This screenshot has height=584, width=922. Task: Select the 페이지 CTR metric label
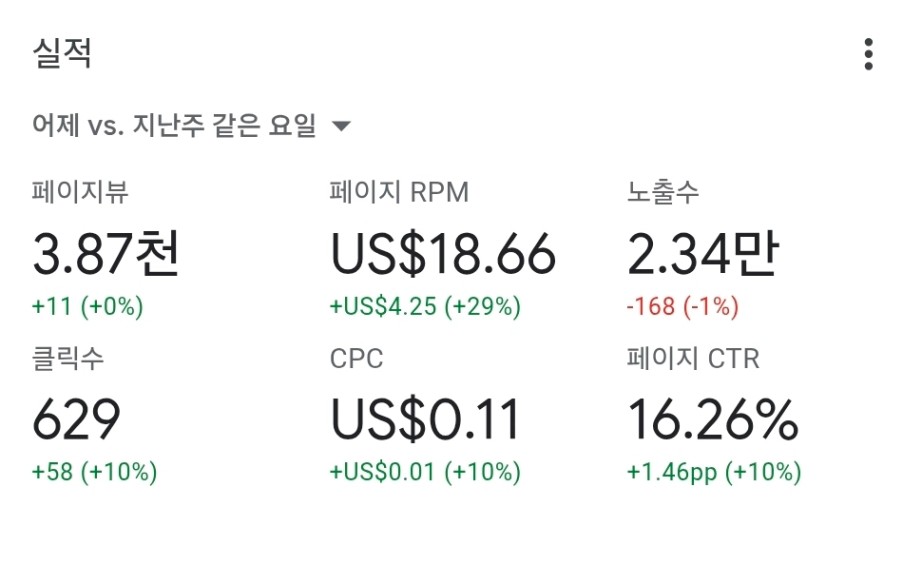[x=693, y=358]
